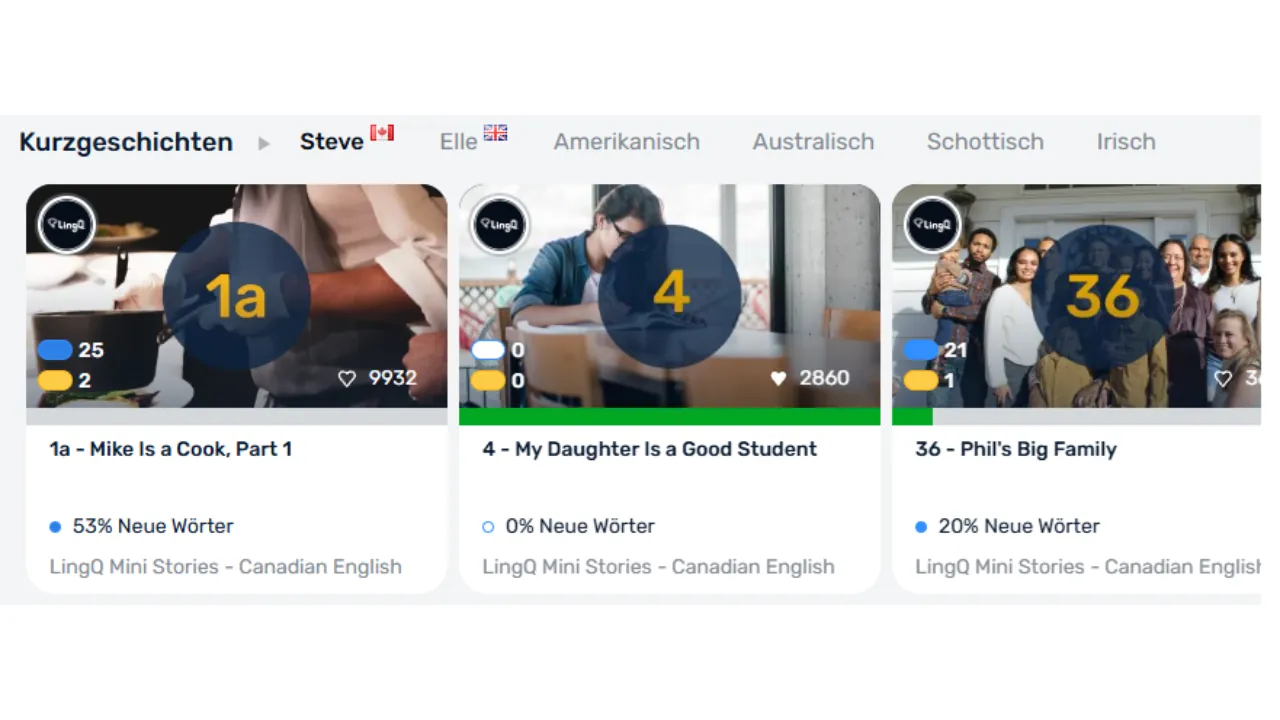This screenshot has width=1280, height=720.
Task: Click the yellow known-words pill showing 2
Action: tap(55, 380)
